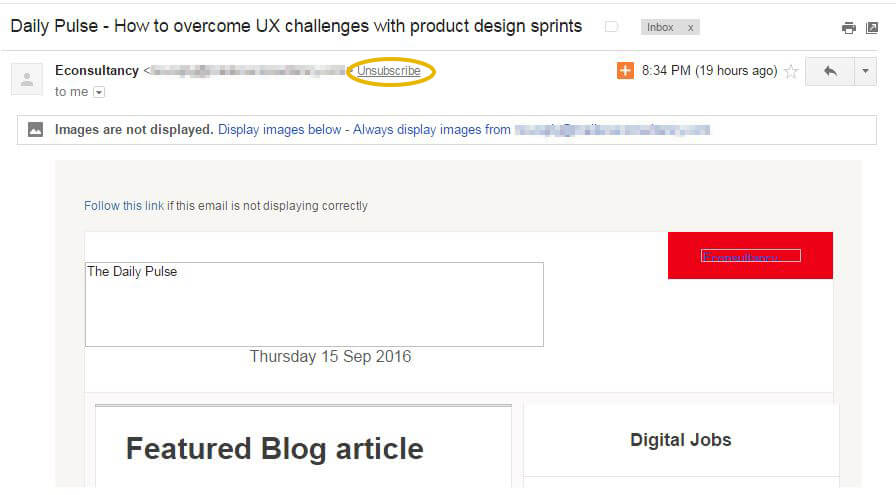Screen dimensions: 896x495
Task: Open email in new window icon
Action: pos(872,27)
